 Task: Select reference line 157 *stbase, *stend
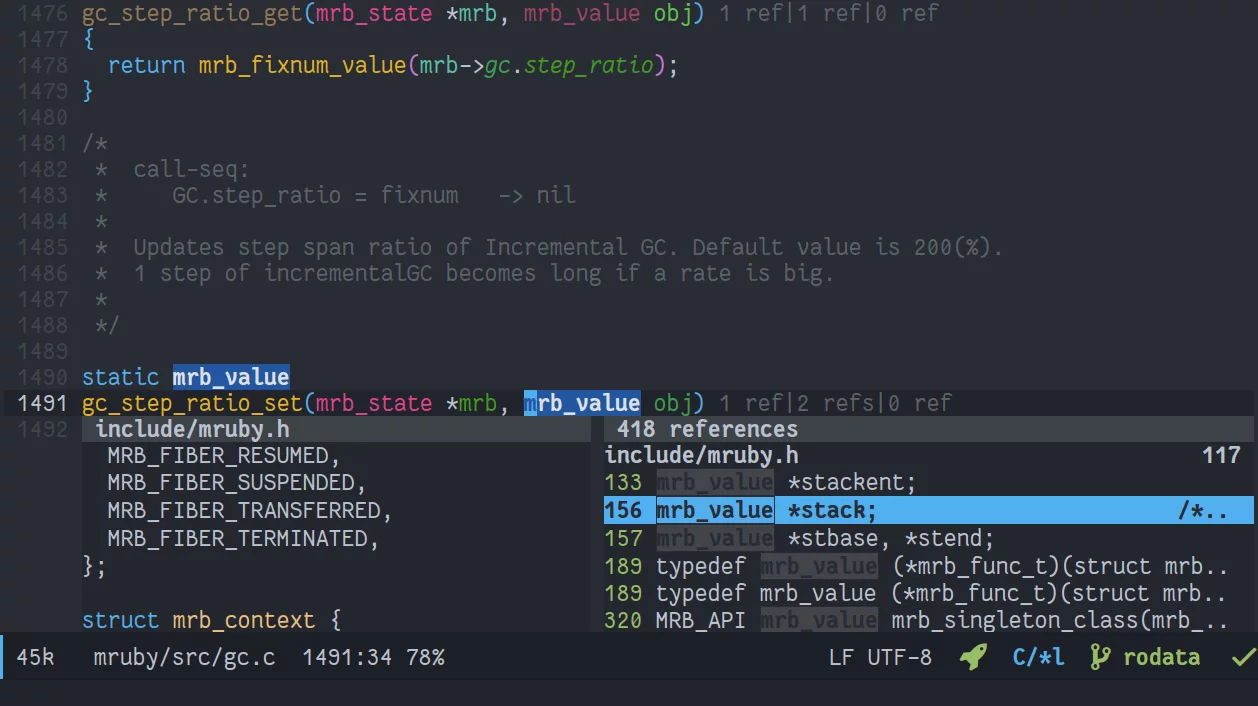point(928,538)
